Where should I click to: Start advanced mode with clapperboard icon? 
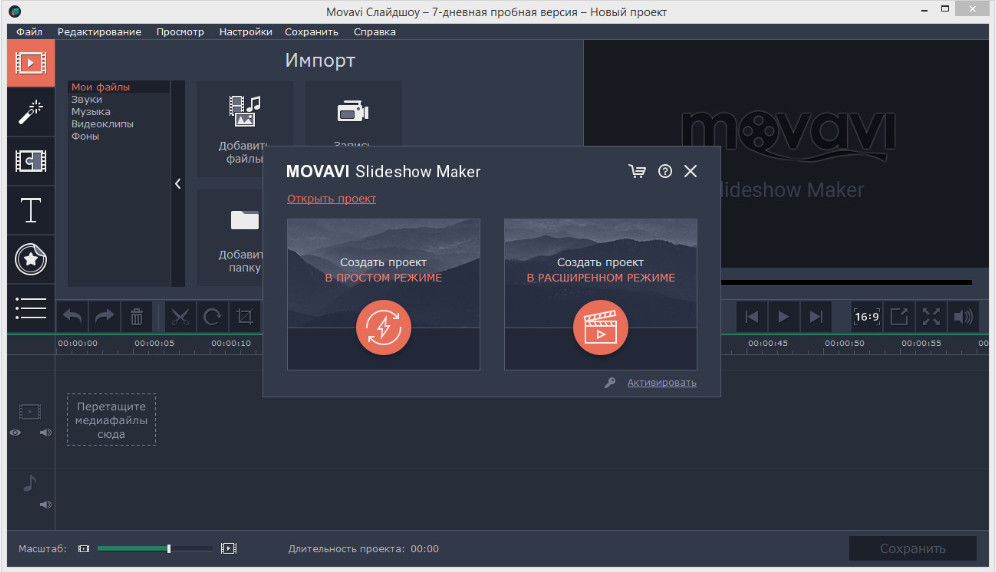pyautogui.click(x=600, y=327)
